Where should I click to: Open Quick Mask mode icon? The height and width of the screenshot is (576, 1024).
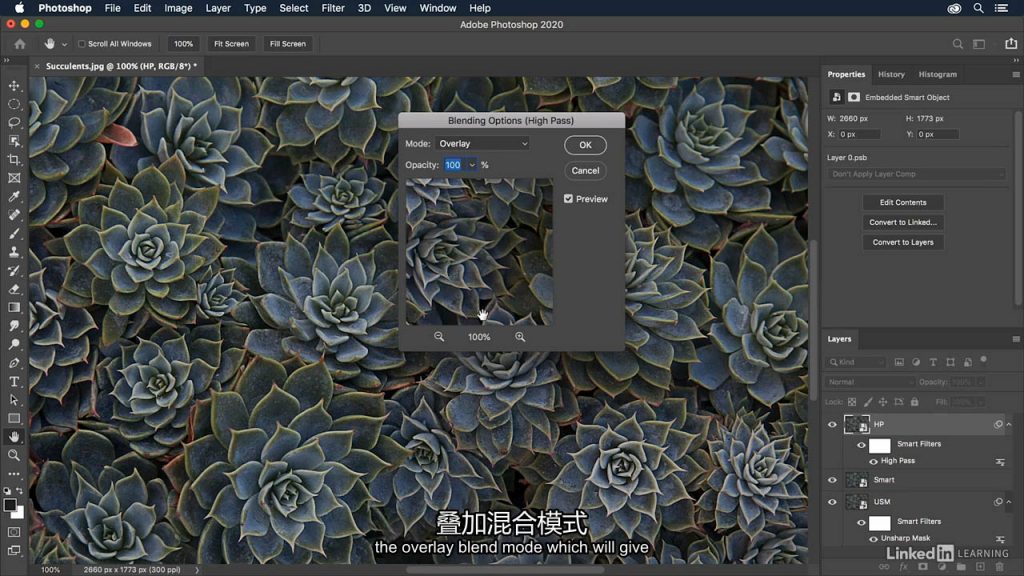tap(14, 532)
